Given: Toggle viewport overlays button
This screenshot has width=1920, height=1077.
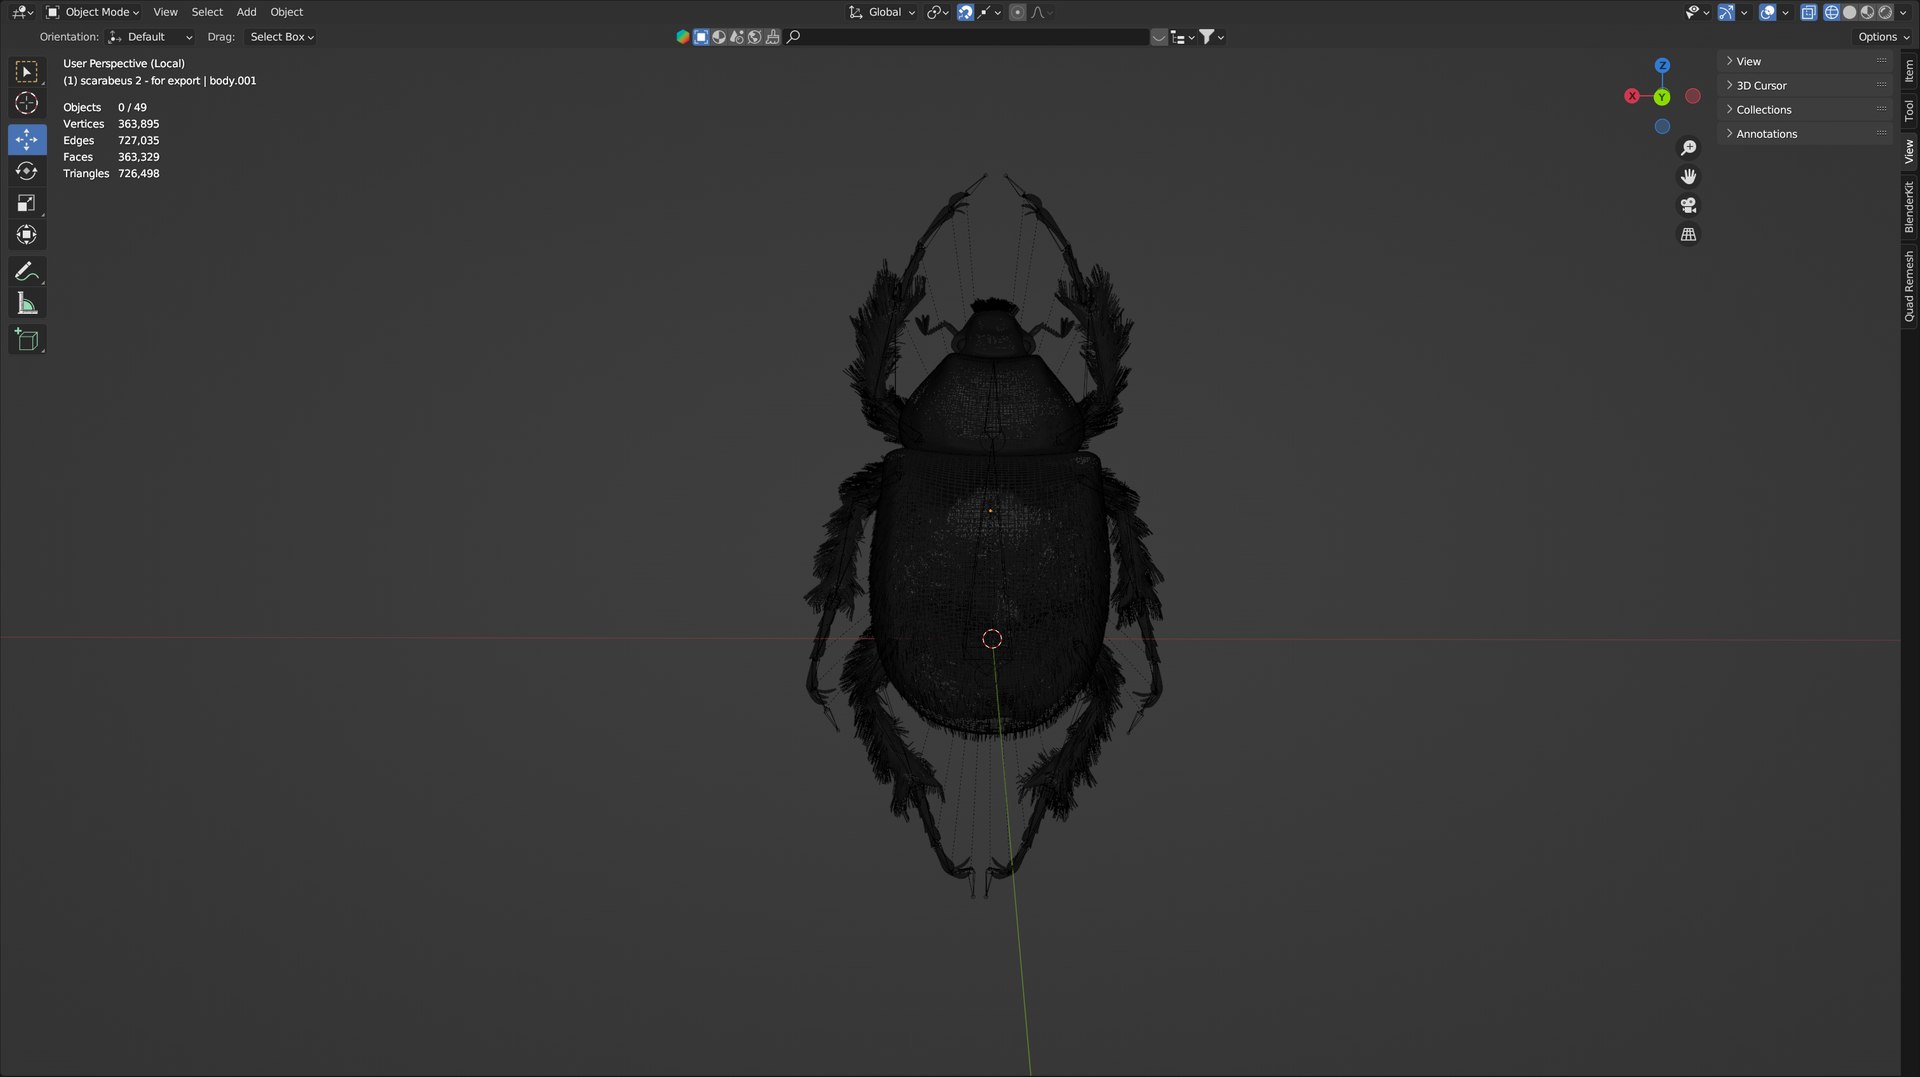Looking at the screenshot, I should (x=1767, y=12).
